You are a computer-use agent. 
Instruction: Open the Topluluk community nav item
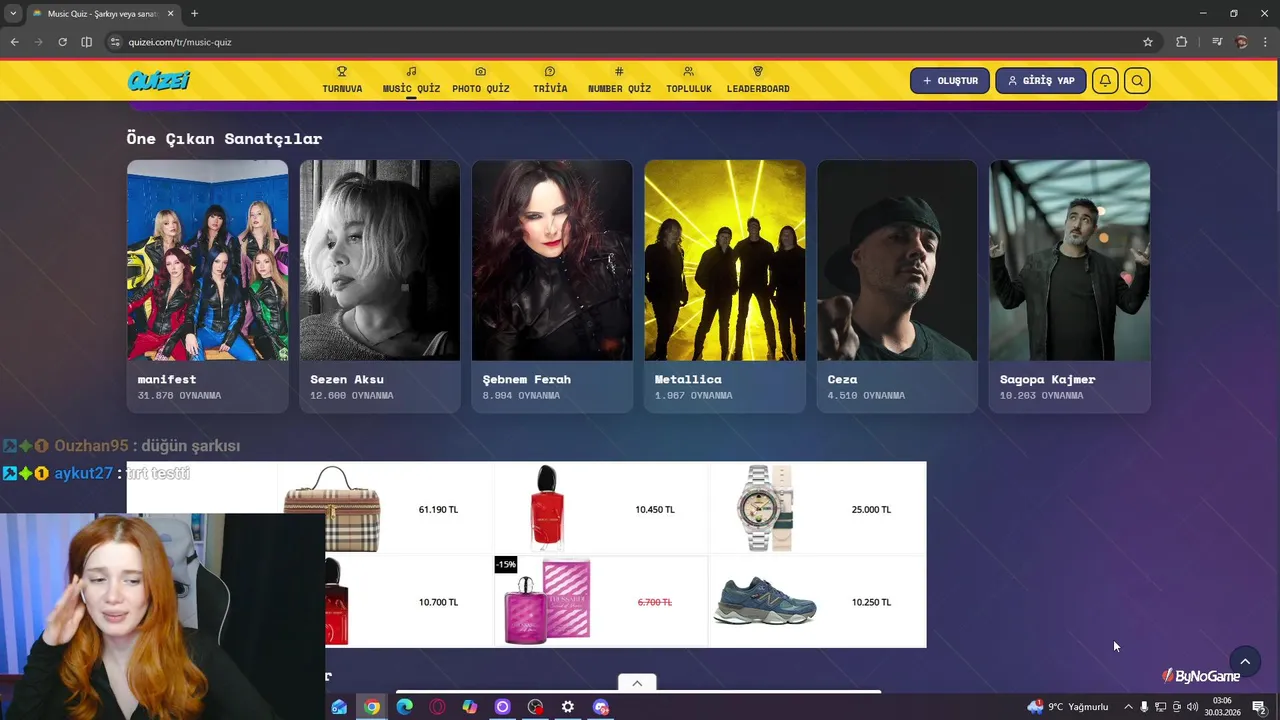pyautogui.click(x=689, y=80)
